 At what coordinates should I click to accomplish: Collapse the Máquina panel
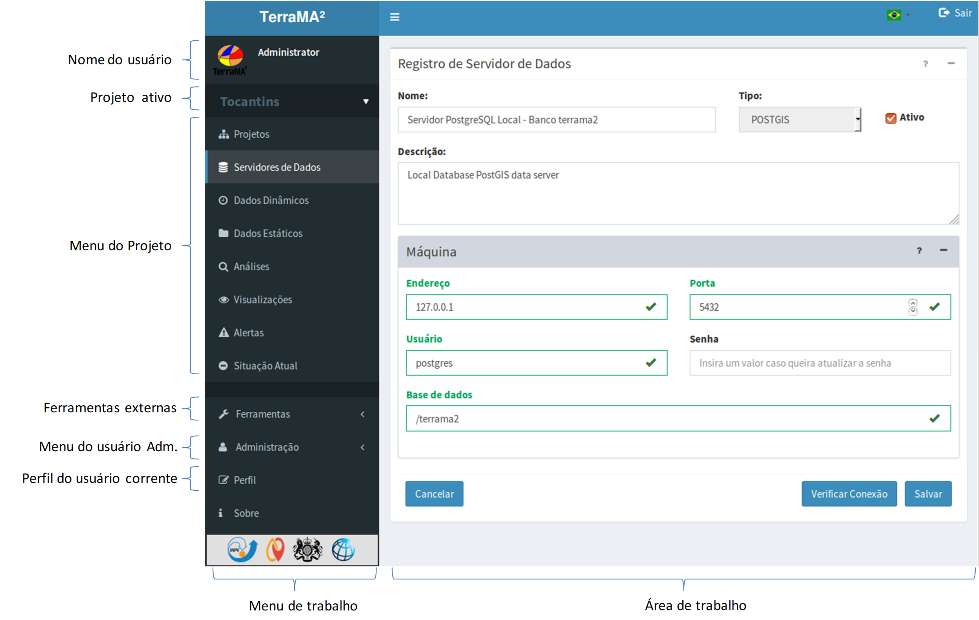(x=943, y=250)
